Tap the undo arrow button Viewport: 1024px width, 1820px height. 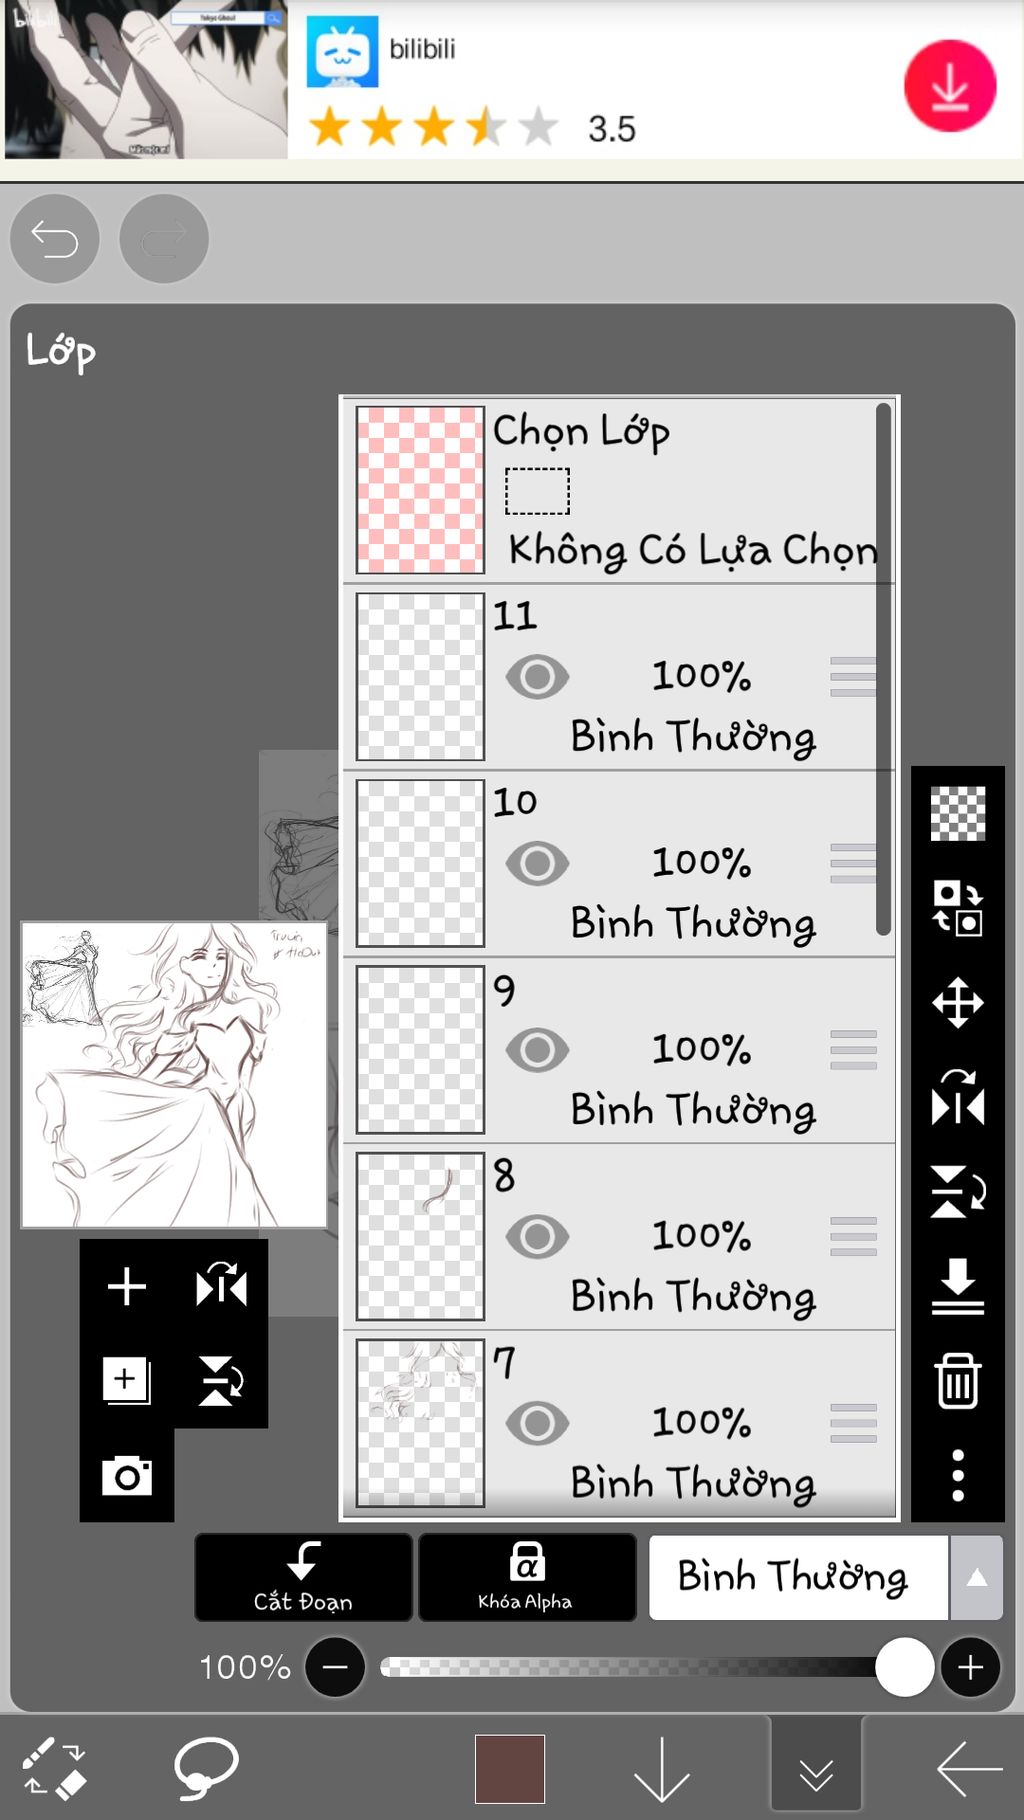coord(54,239)
